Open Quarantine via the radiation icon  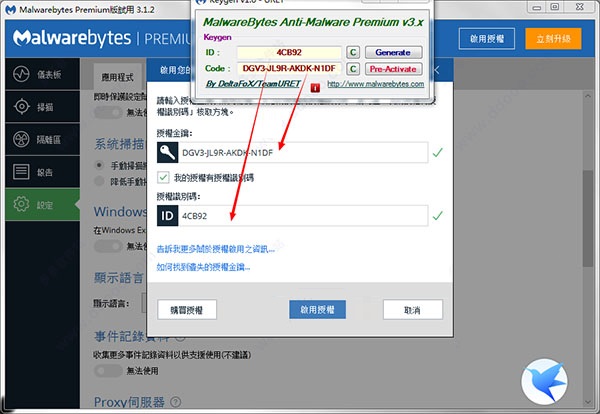coord(21,139)
